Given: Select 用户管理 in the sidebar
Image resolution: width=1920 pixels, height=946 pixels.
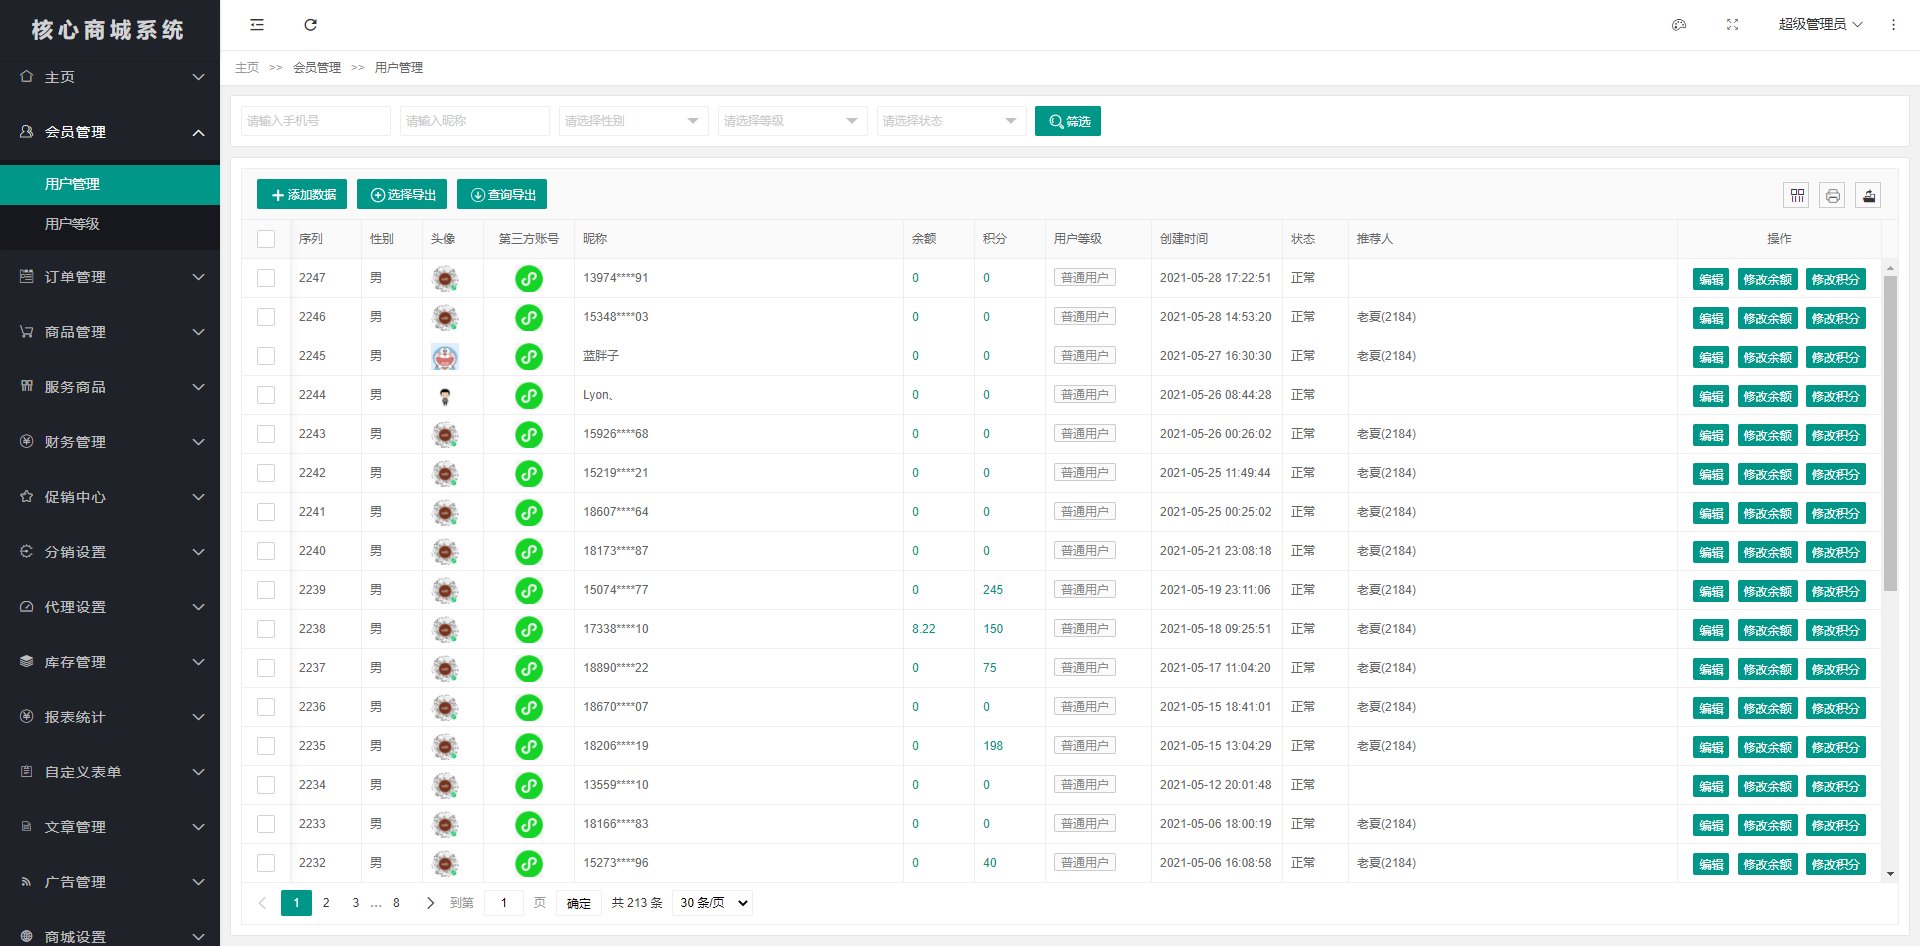Looking at the screenshot, I should point(110,184).
